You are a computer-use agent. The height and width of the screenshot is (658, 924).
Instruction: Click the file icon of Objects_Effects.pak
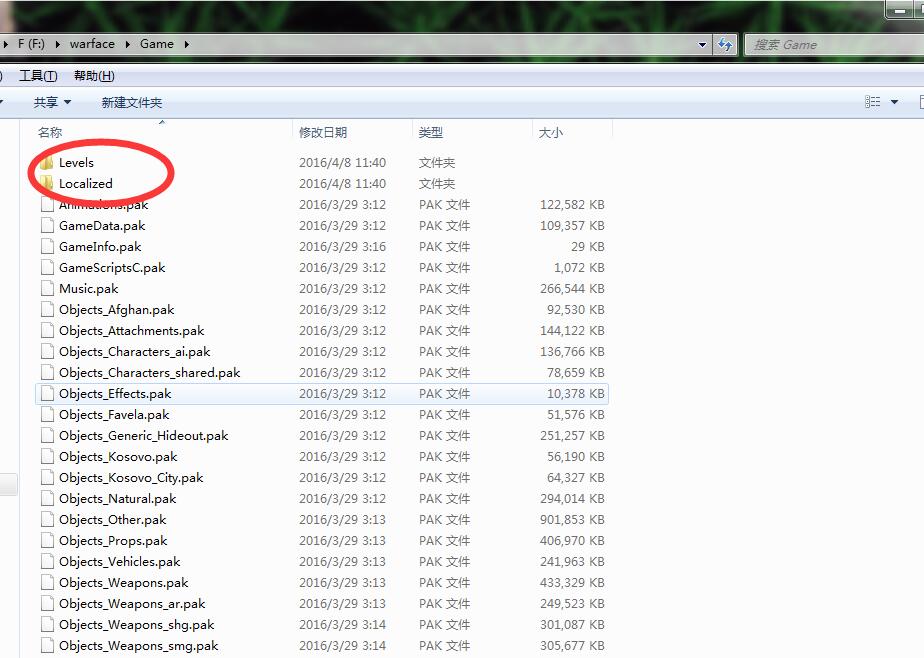pyautogui.click(x=47, y=394)
